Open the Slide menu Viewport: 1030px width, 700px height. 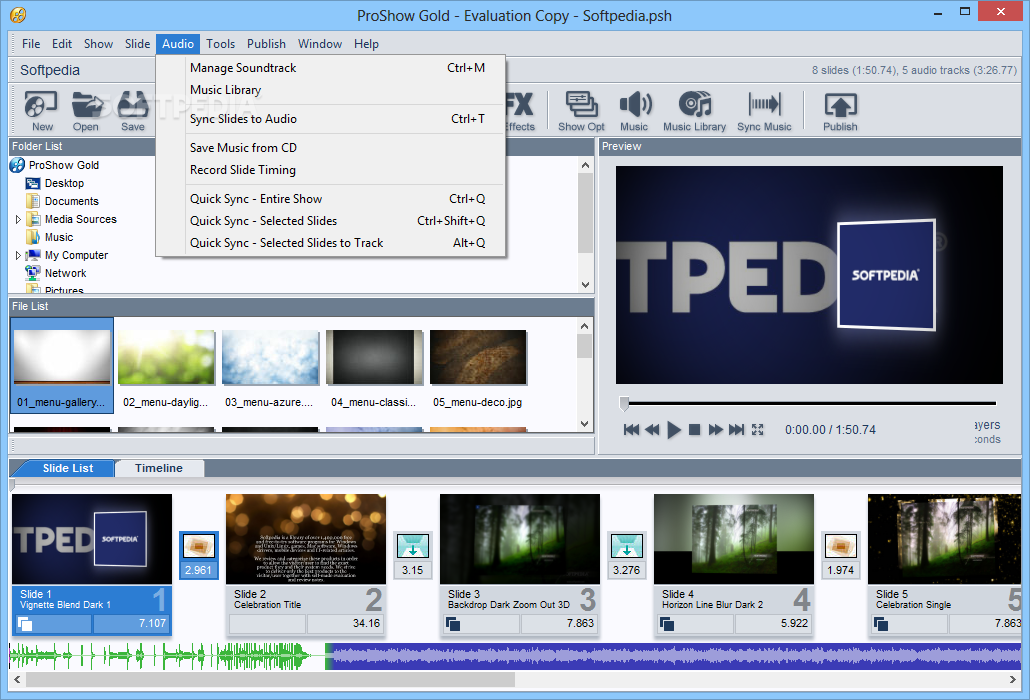pos(137,44)
